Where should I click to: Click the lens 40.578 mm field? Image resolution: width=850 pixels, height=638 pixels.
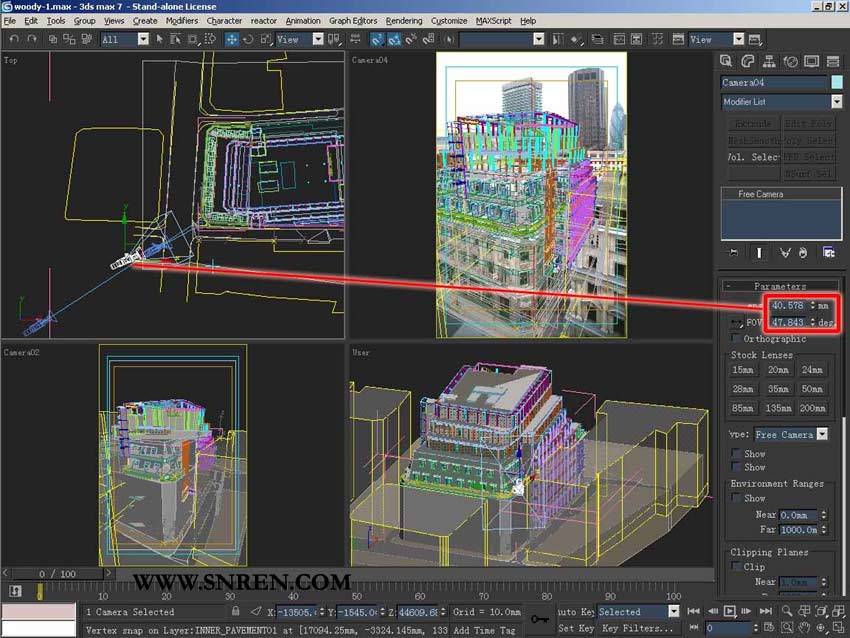[790, 305]
